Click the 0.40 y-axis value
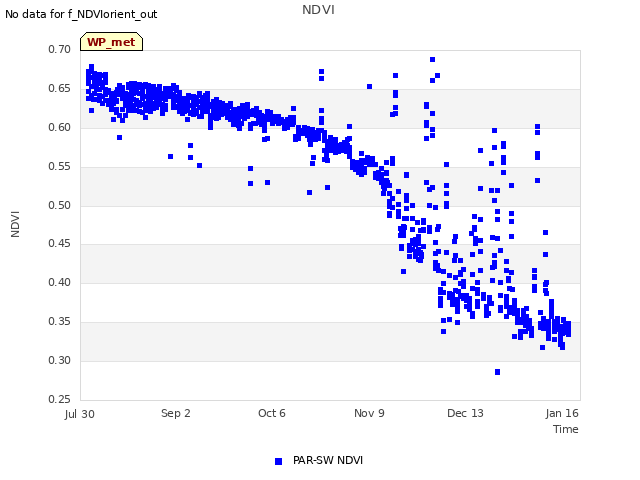 point(60,282)
